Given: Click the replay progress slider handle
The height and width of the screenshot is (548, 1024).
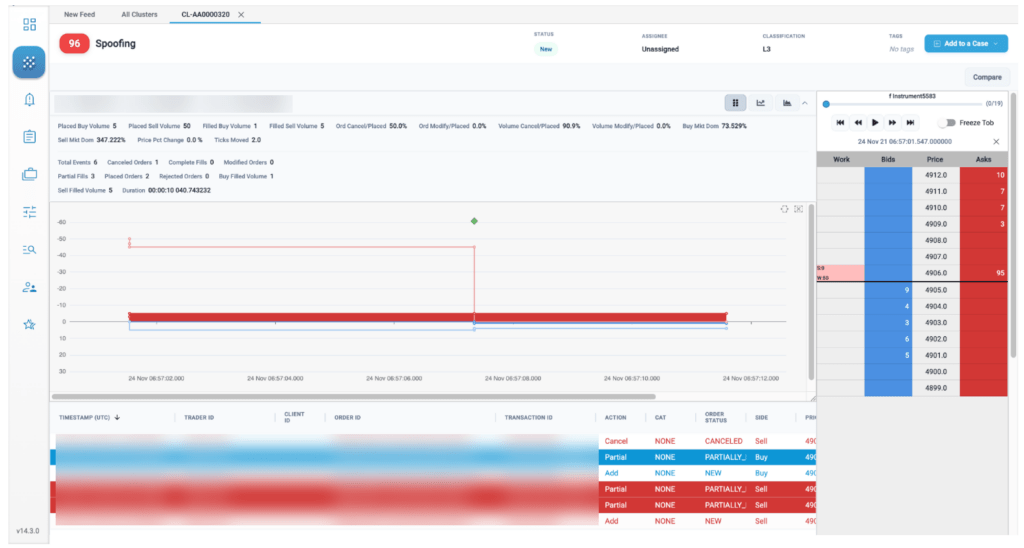Looking at the screenshot, I should (826, 104).
